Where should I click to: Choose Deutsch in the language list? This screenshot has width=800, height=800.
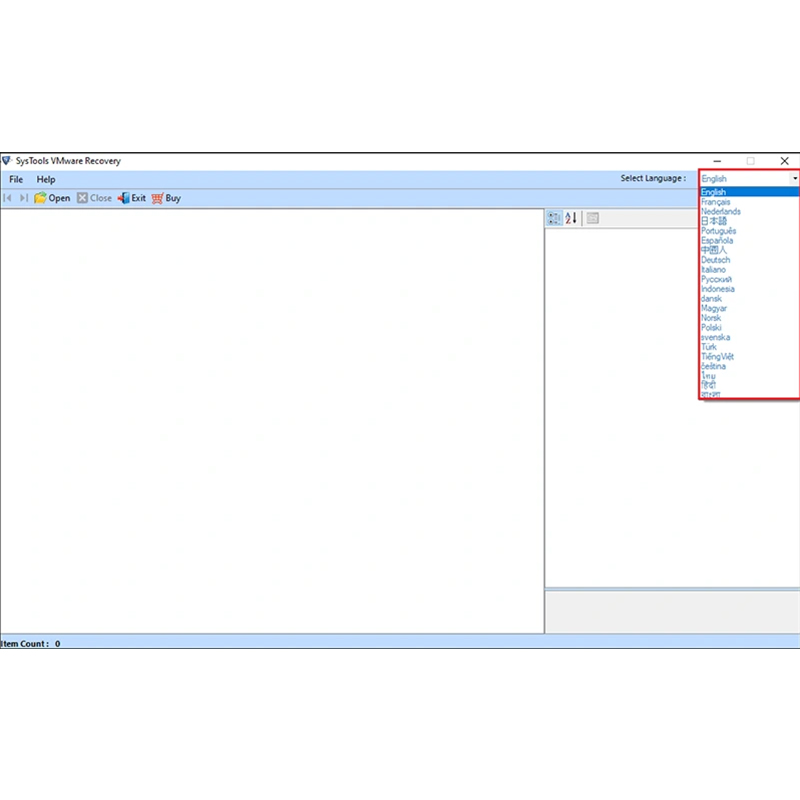pos(748,260)
